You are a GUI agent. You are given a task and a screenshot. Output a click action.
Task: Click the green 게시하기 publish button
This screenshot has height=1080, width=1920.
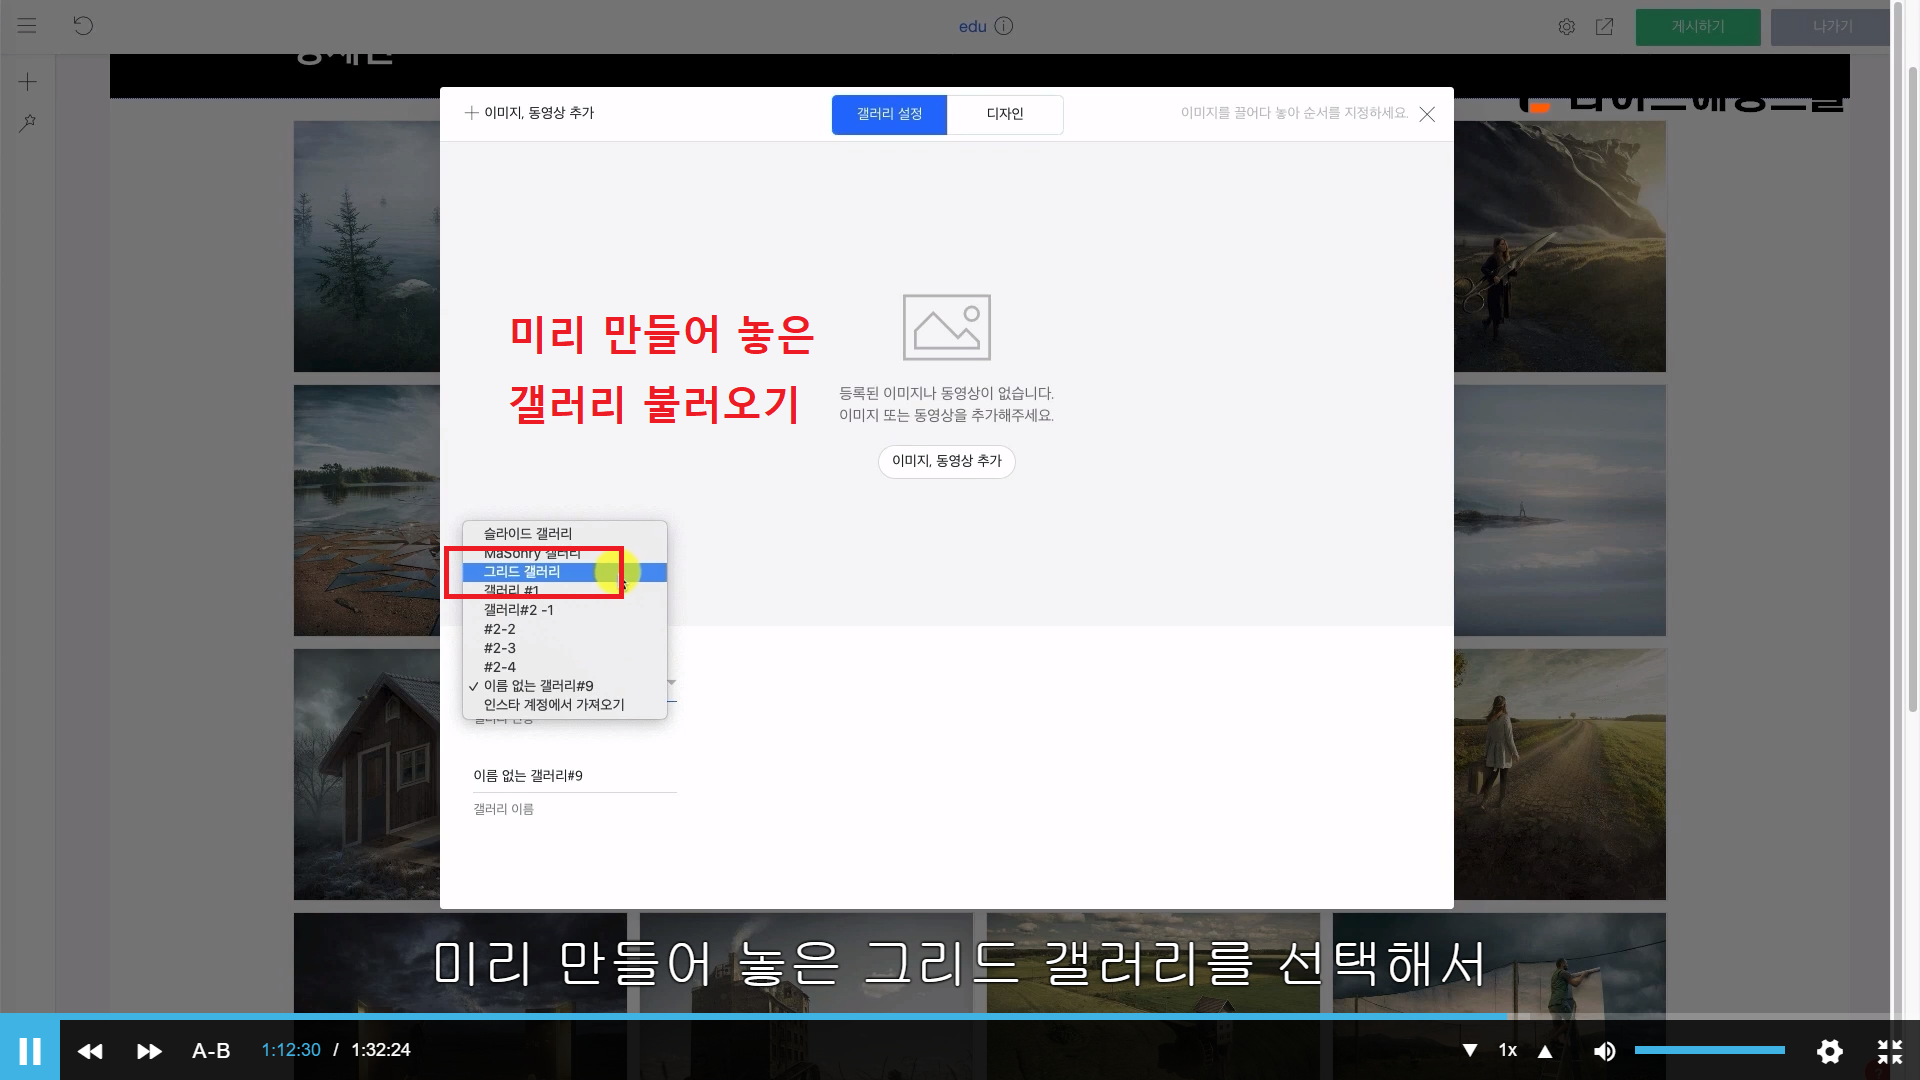[1697, 27]
